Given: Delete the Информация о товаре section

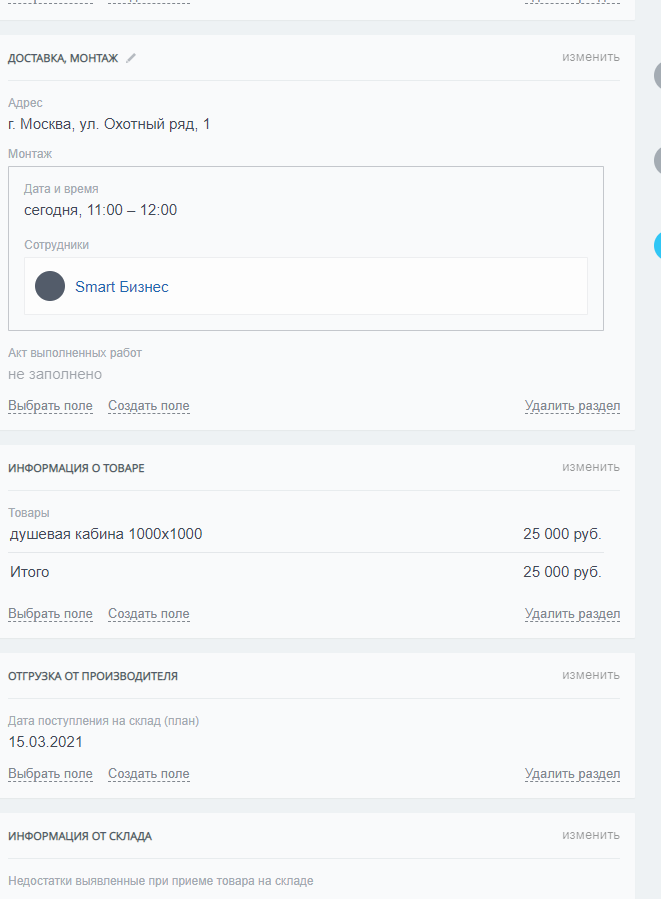Looking at the screenshot, I should 572,614.
